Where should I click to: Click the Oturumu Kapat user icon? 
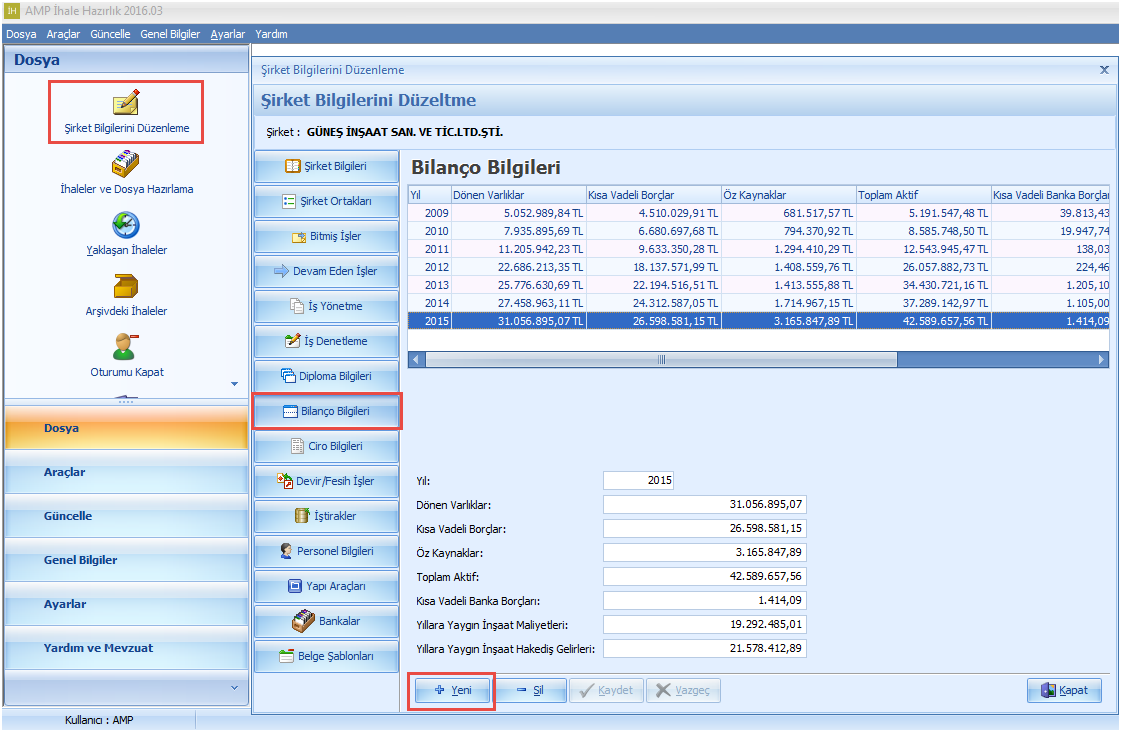point(126,347)
